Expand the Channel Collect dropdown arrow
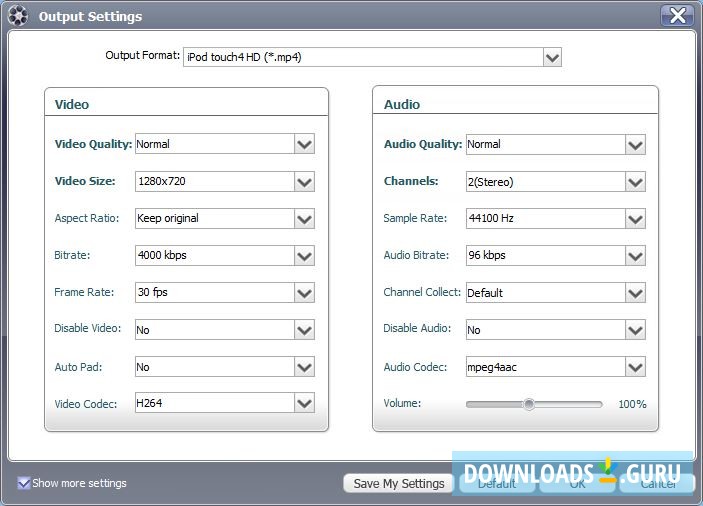 coord(635,293)
